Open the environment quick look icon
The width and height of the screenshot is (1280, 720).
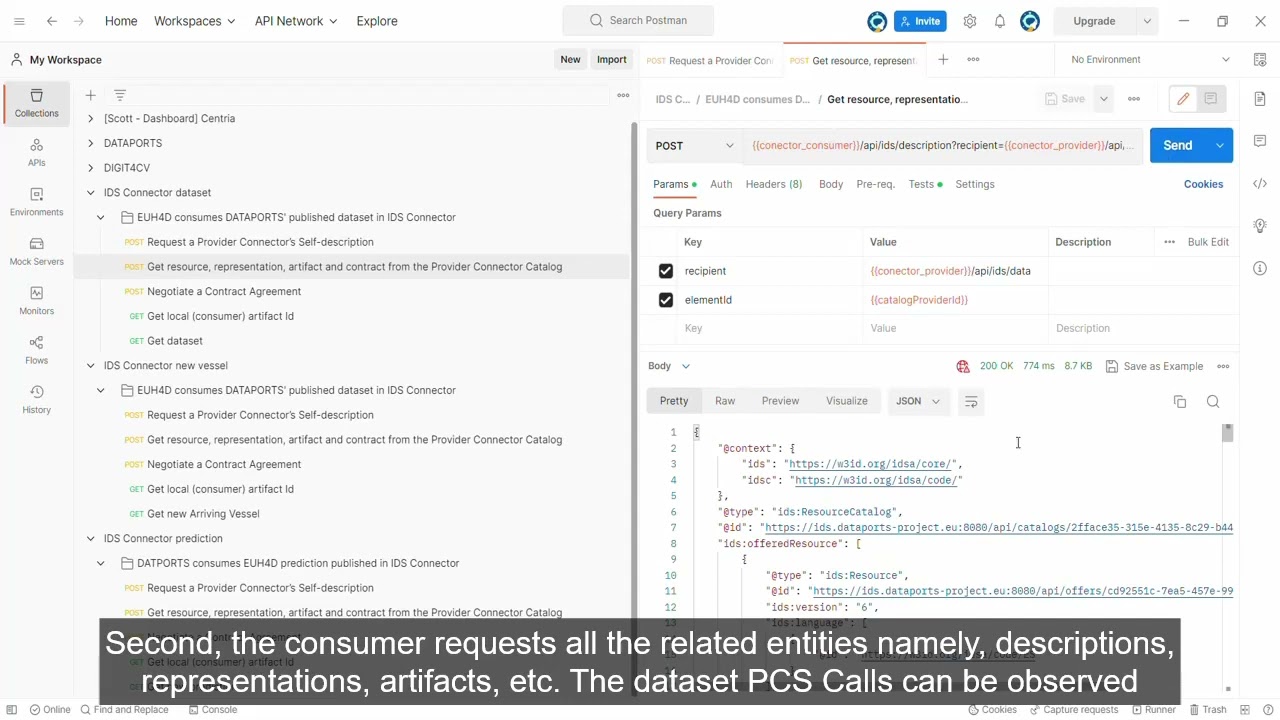tap(1260, 60)
